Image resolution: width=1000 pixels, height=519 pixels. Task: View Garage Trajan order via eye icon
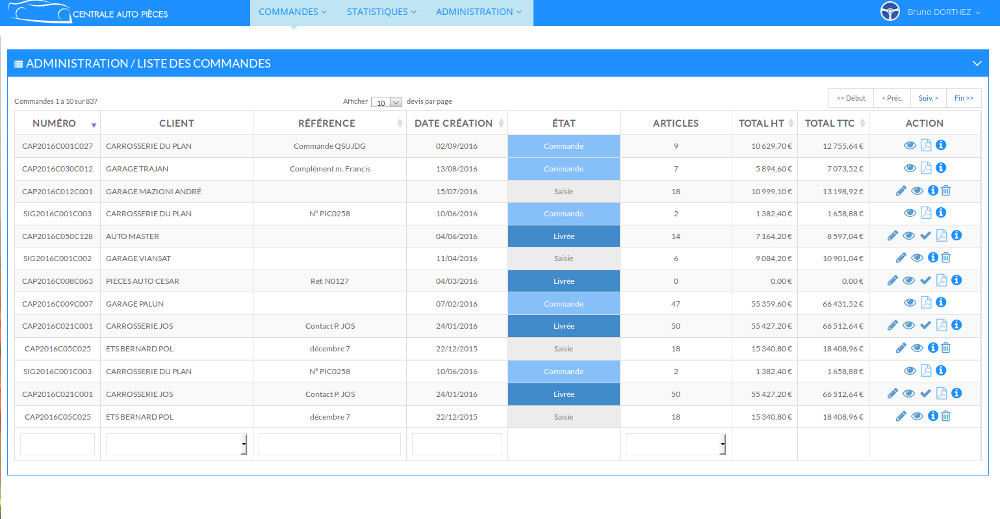[x=910, y=168]
